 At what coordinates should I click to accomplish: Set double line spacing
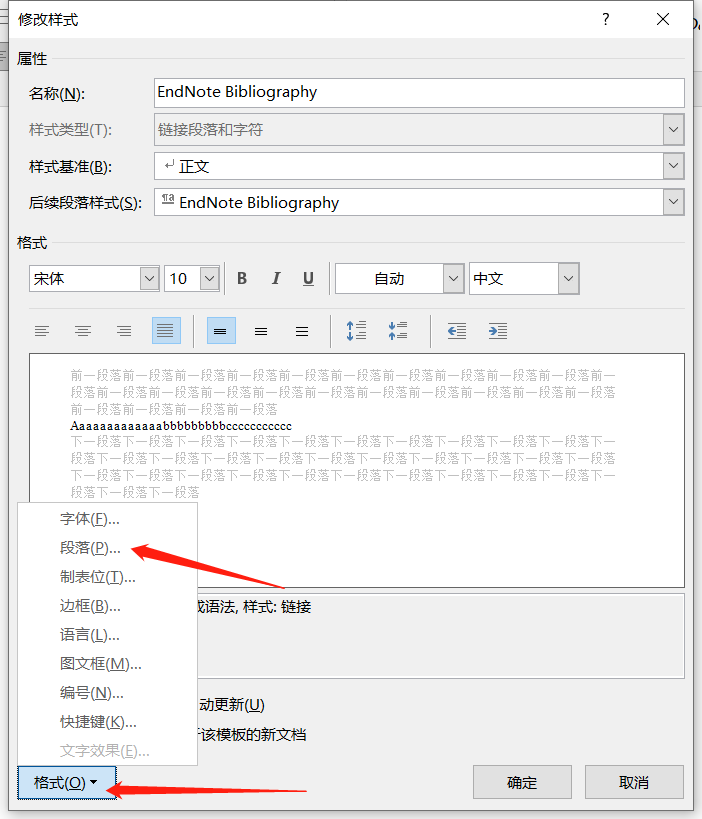302,331
